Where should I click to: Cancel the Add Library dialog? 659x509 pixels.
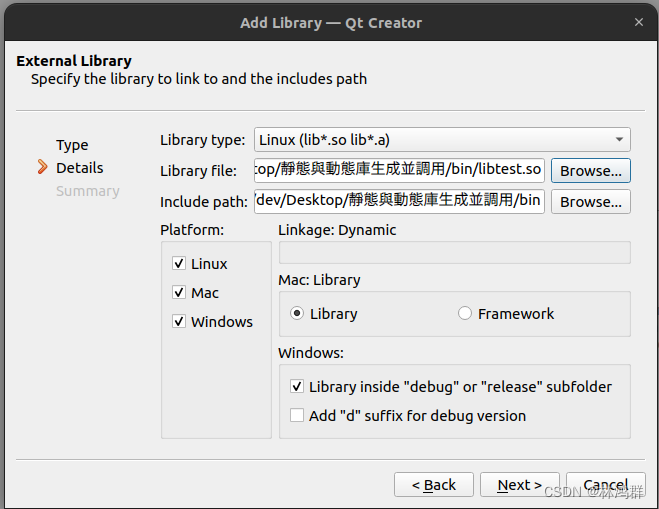tap(606, 485)
